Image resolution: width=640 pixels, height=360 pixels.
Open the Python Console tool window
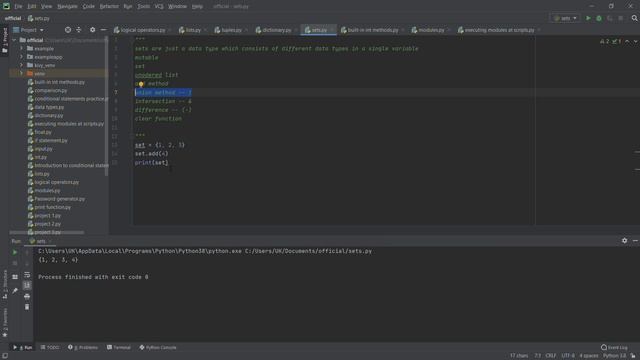[x=158, y=347]
